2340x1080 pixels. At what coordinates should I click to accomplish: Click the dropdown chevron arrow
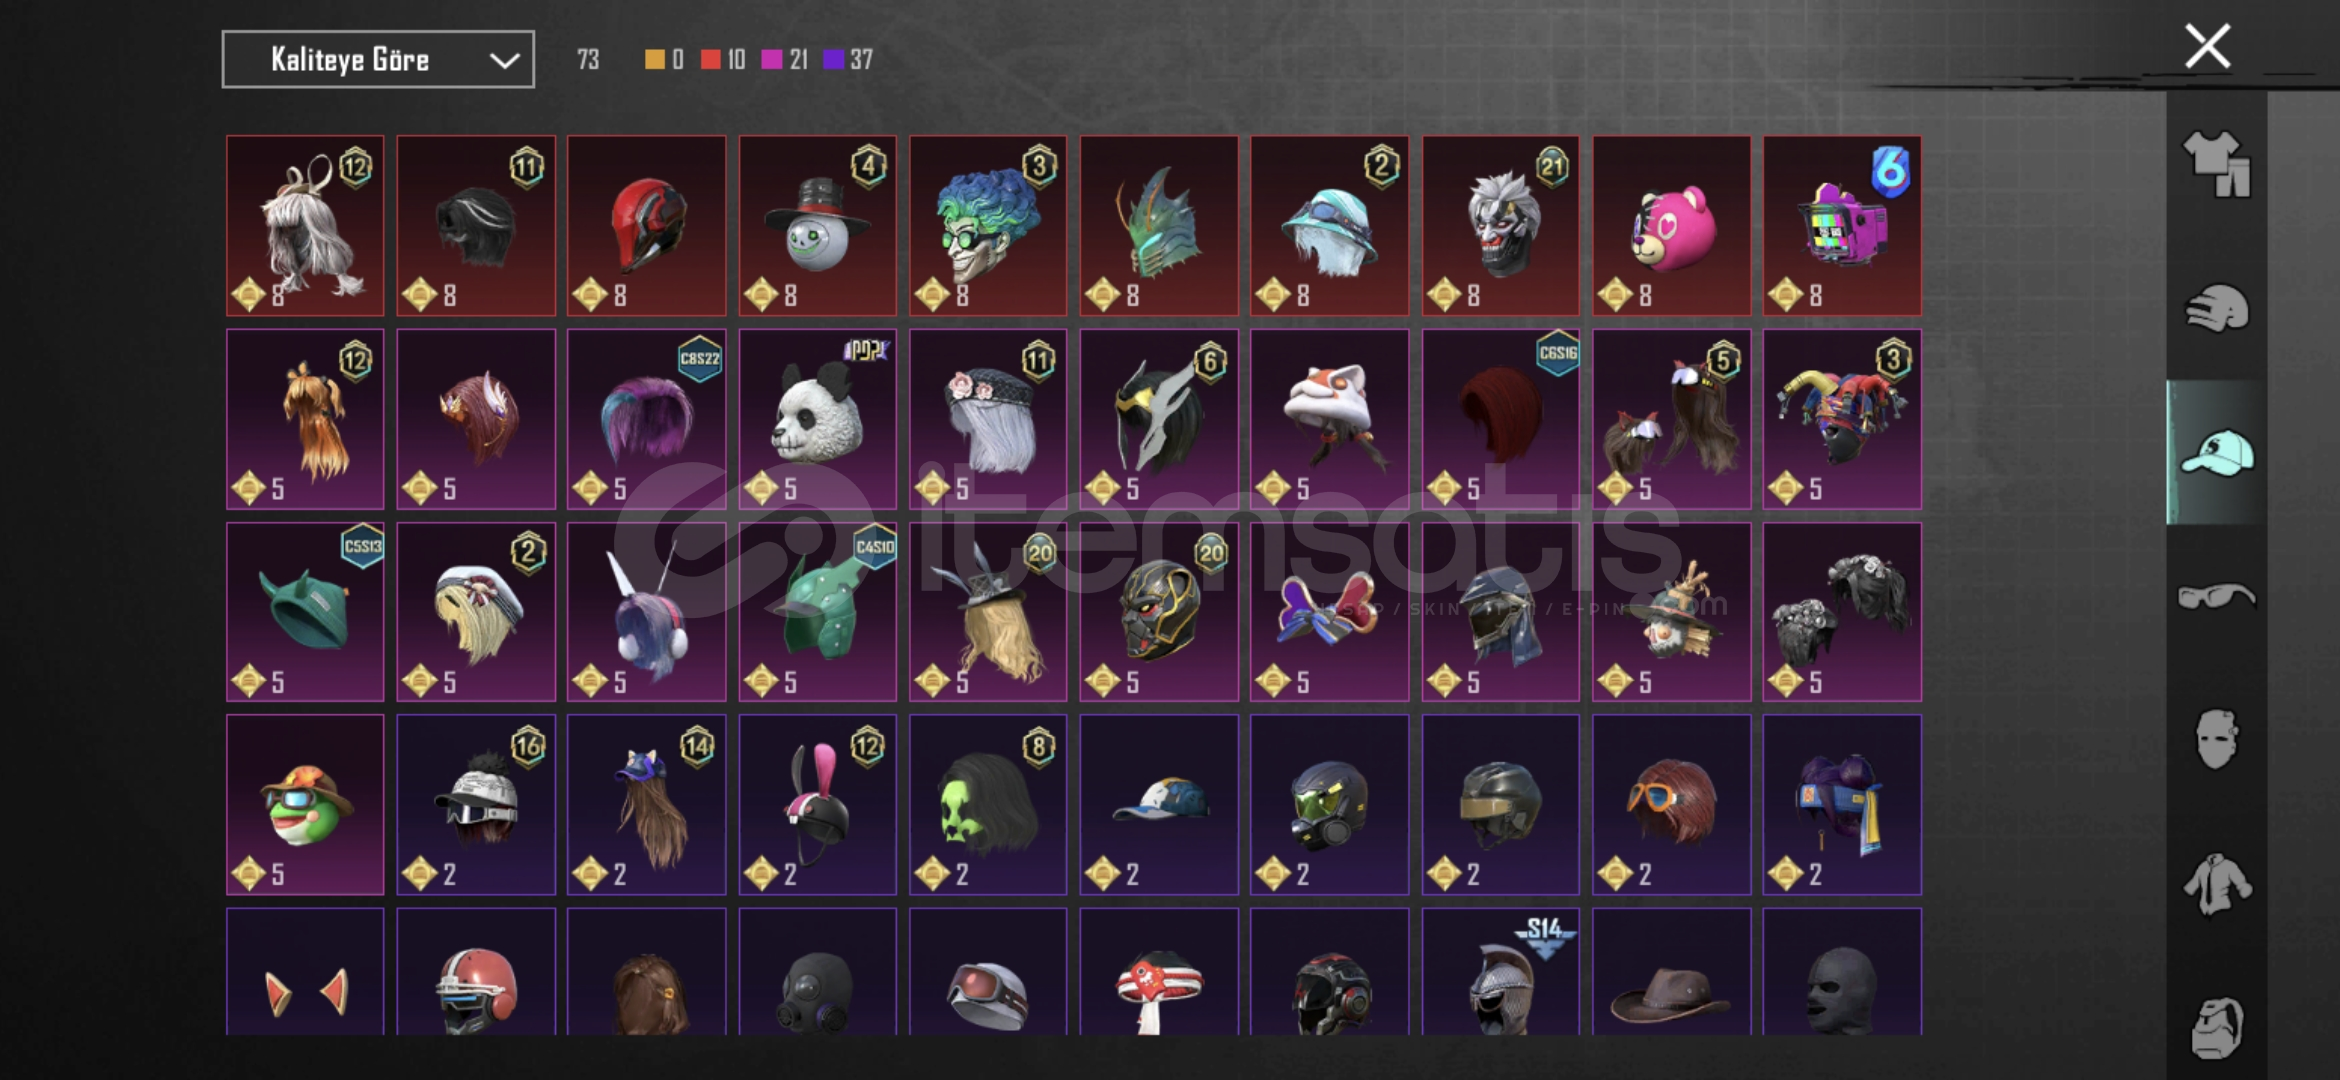click(504, 61)
